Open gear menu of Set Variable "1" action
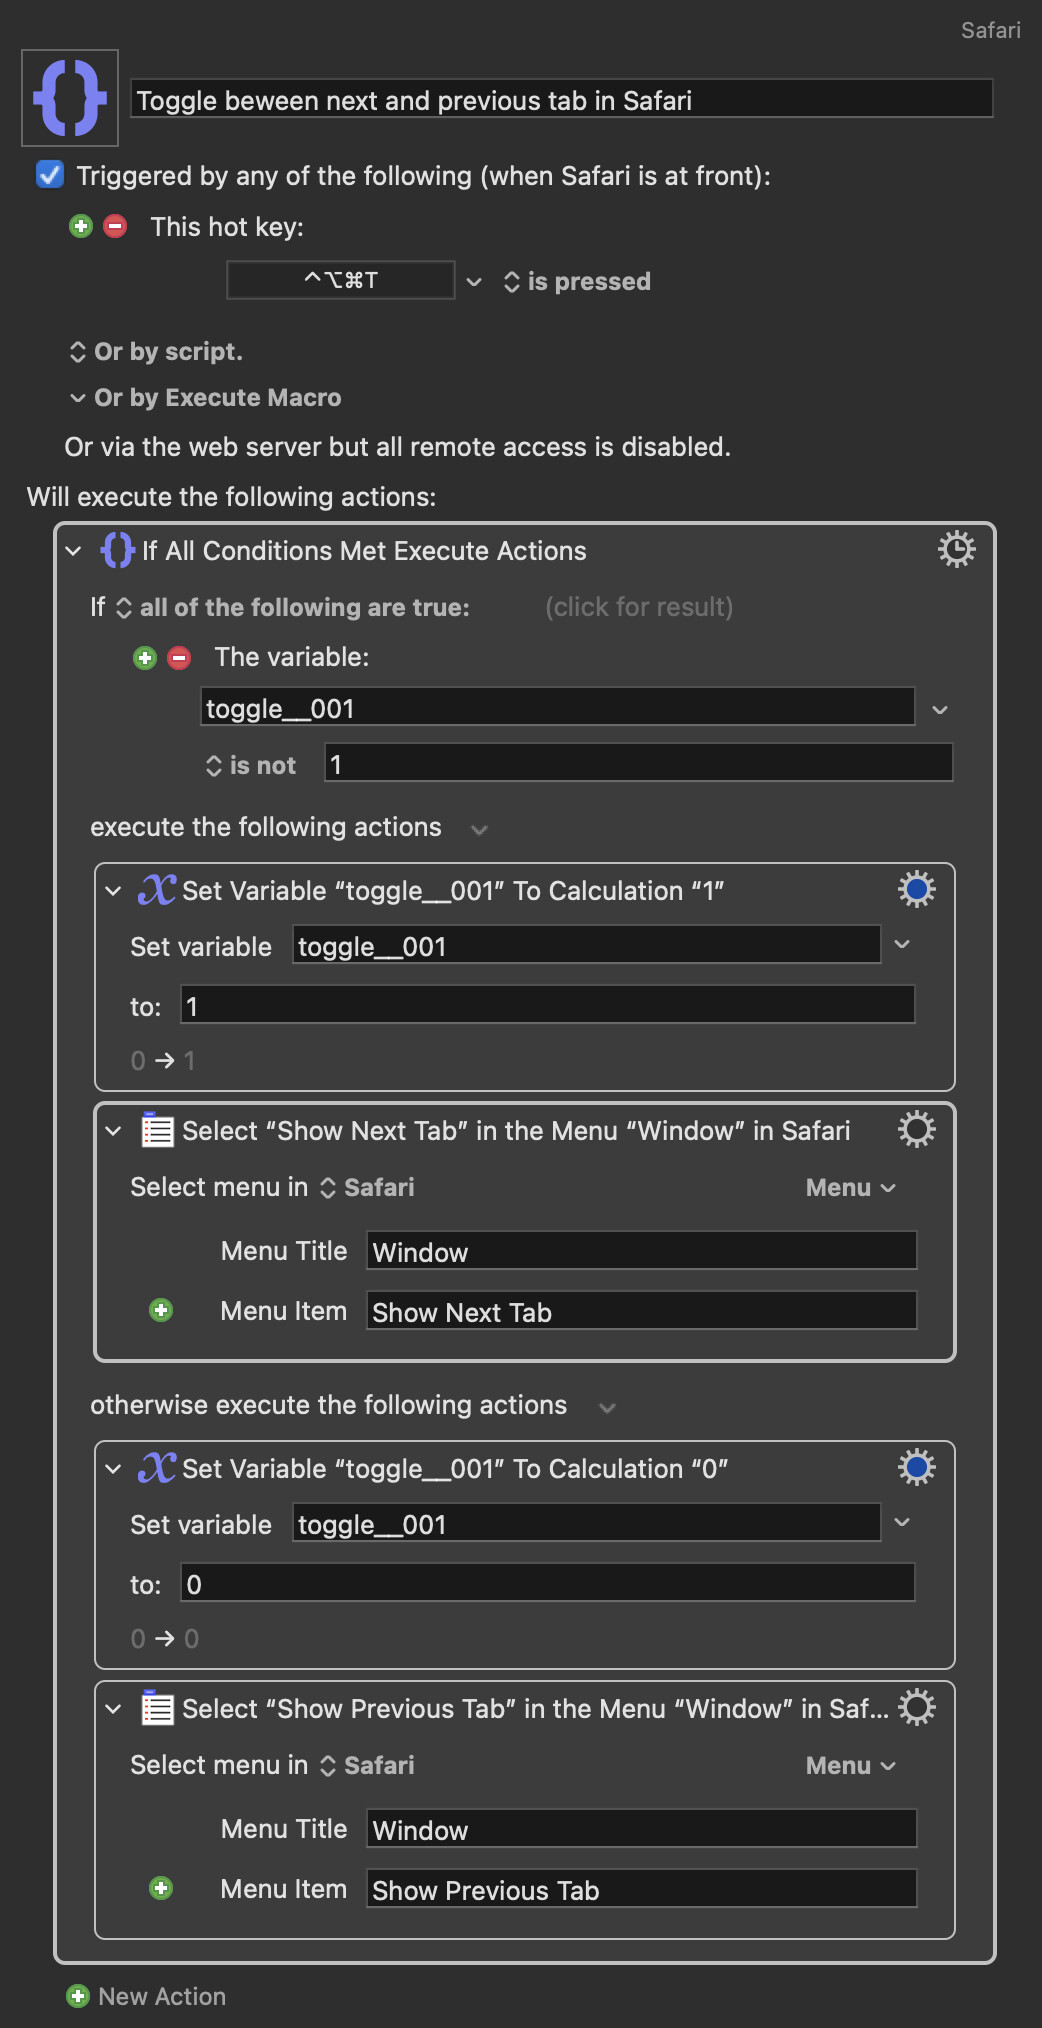Viewport: 1042px width, 2028px height. 917,889
